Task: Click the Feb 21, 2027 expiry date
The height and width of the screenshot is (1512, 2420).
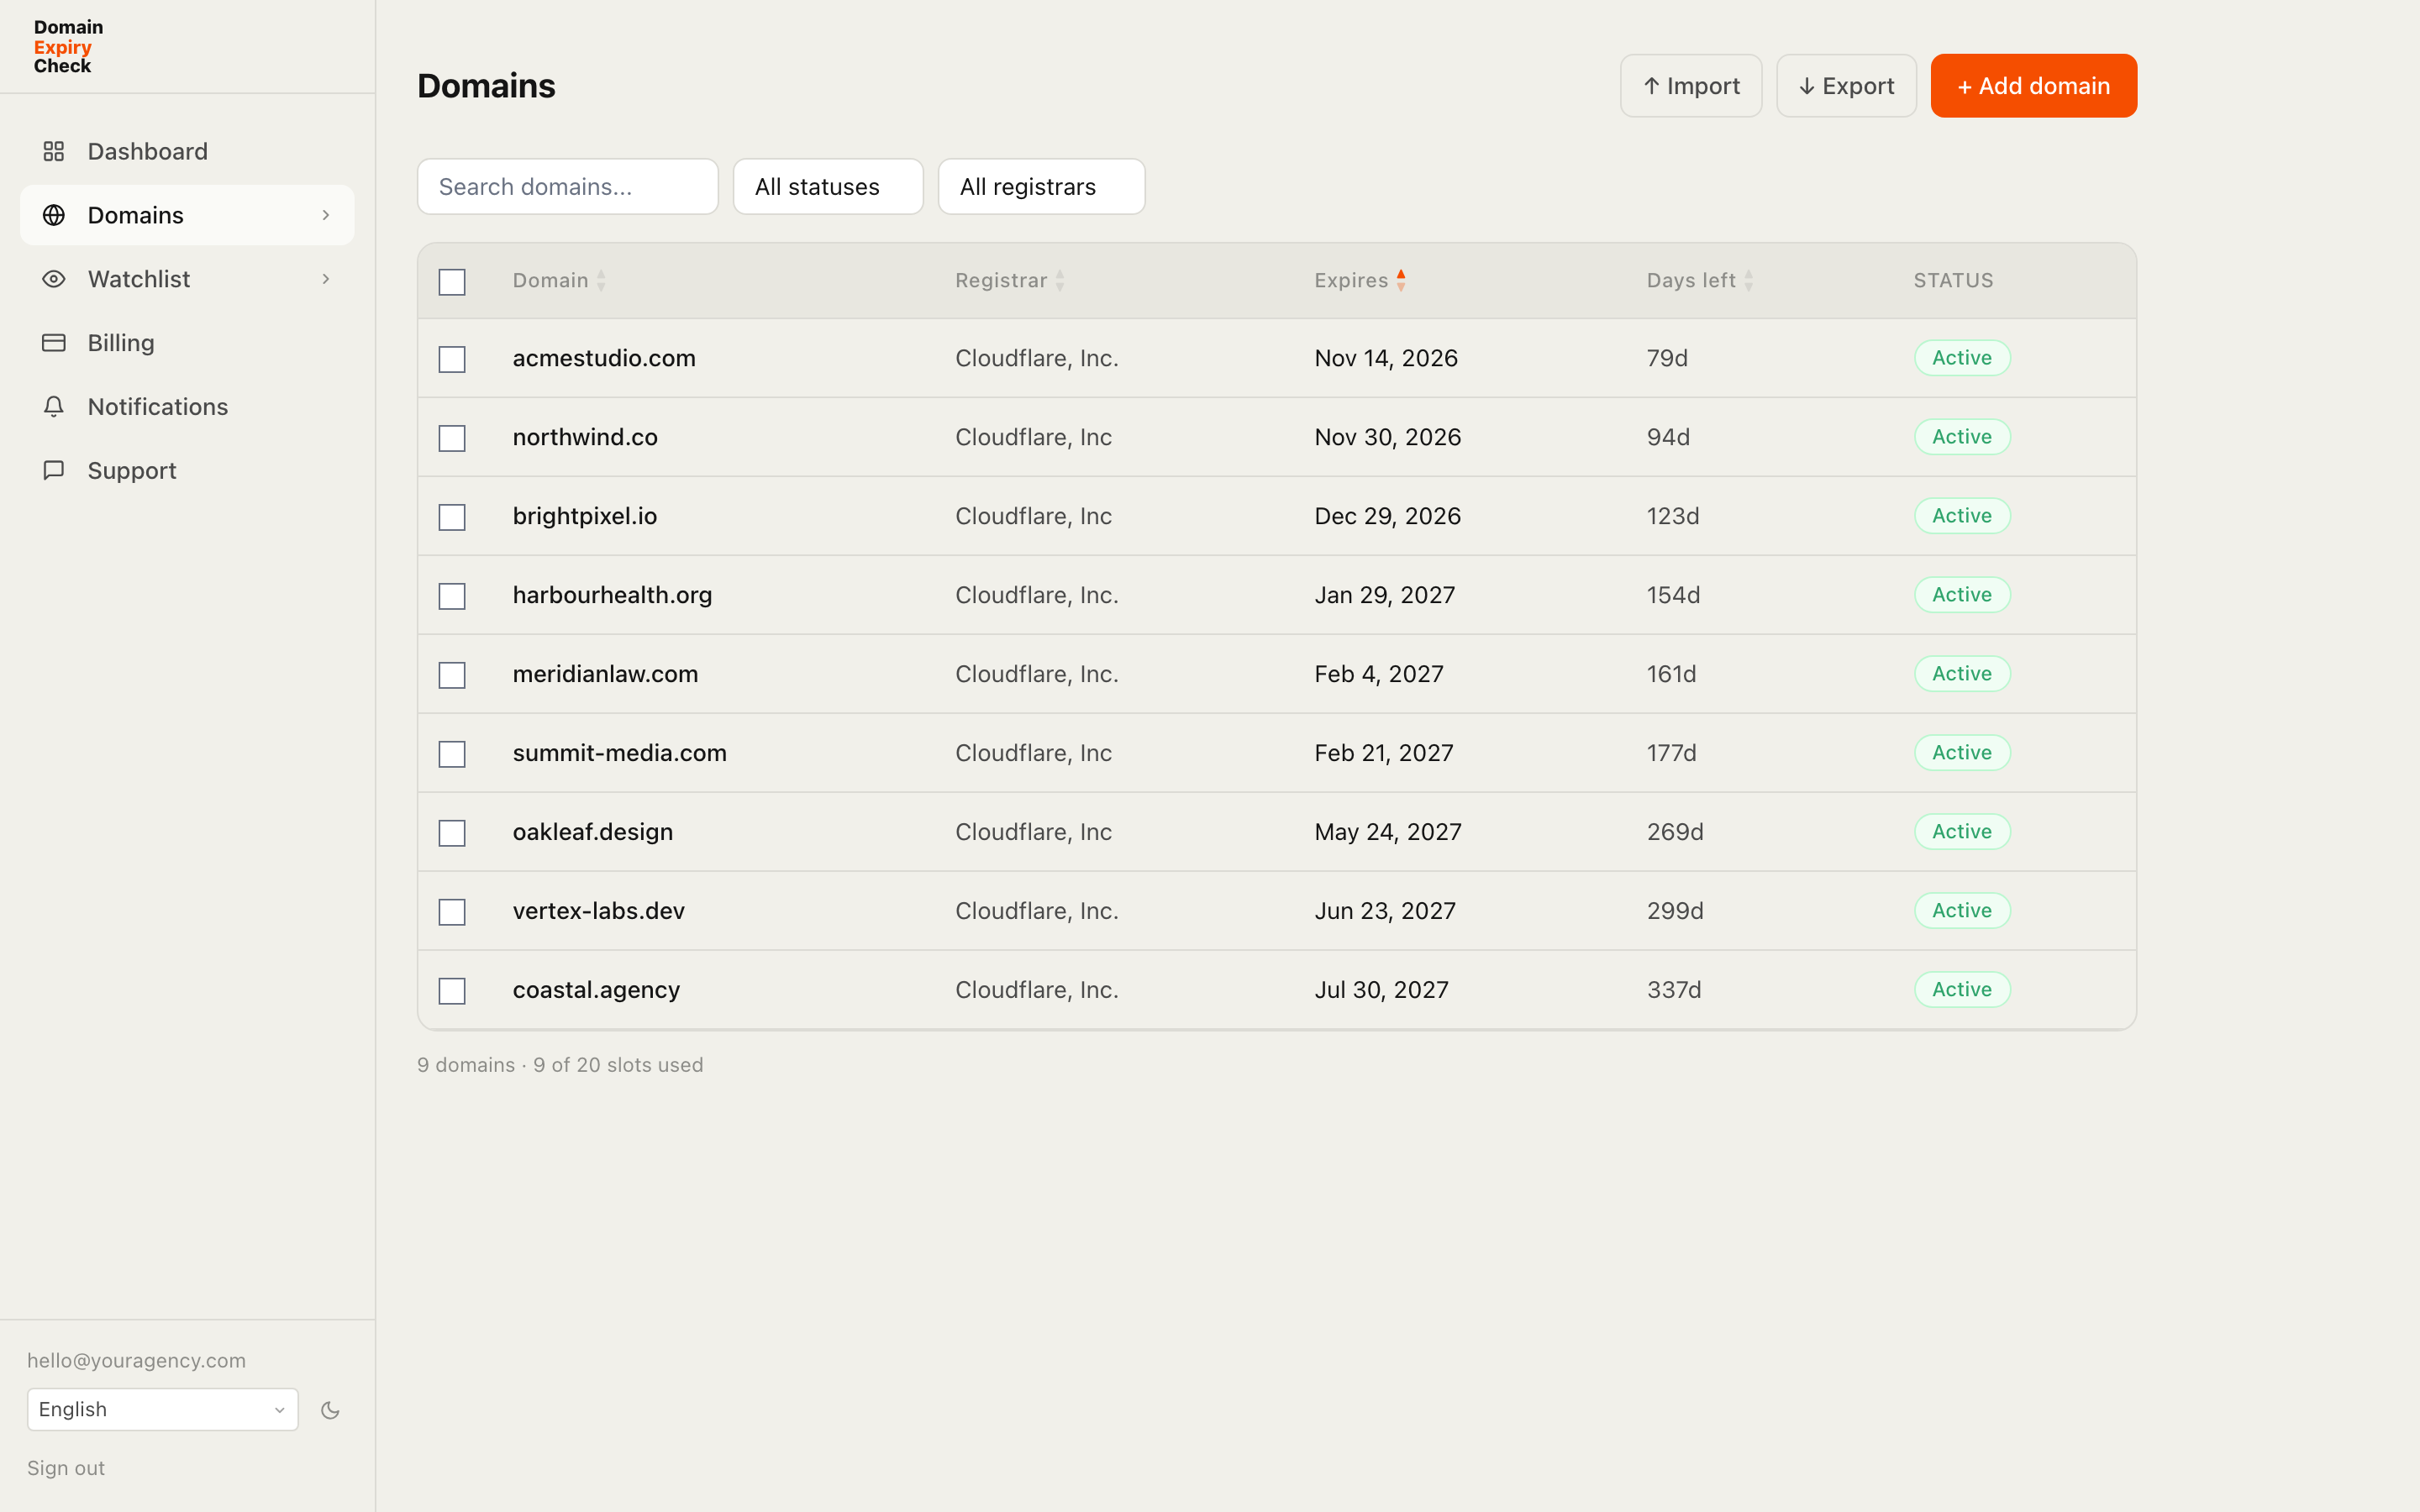Action: coord(1384,753)
